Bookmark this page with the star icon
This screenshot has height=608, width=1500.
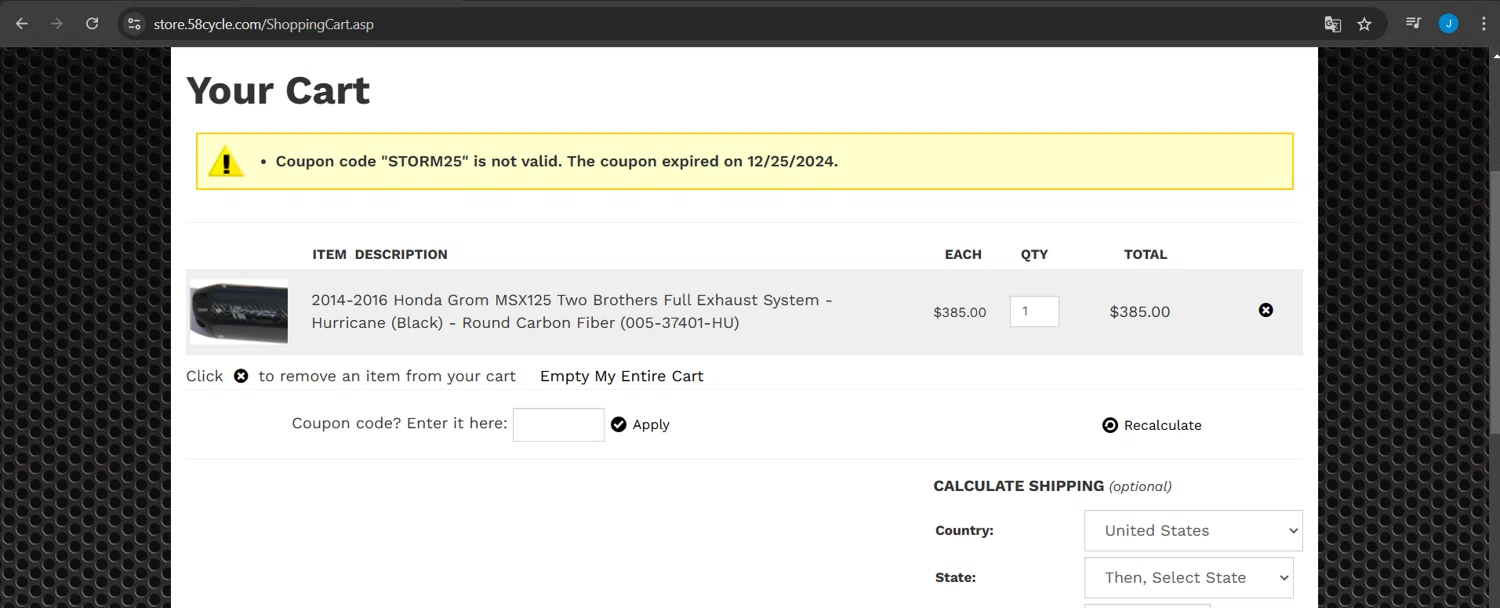(1364, 24)
